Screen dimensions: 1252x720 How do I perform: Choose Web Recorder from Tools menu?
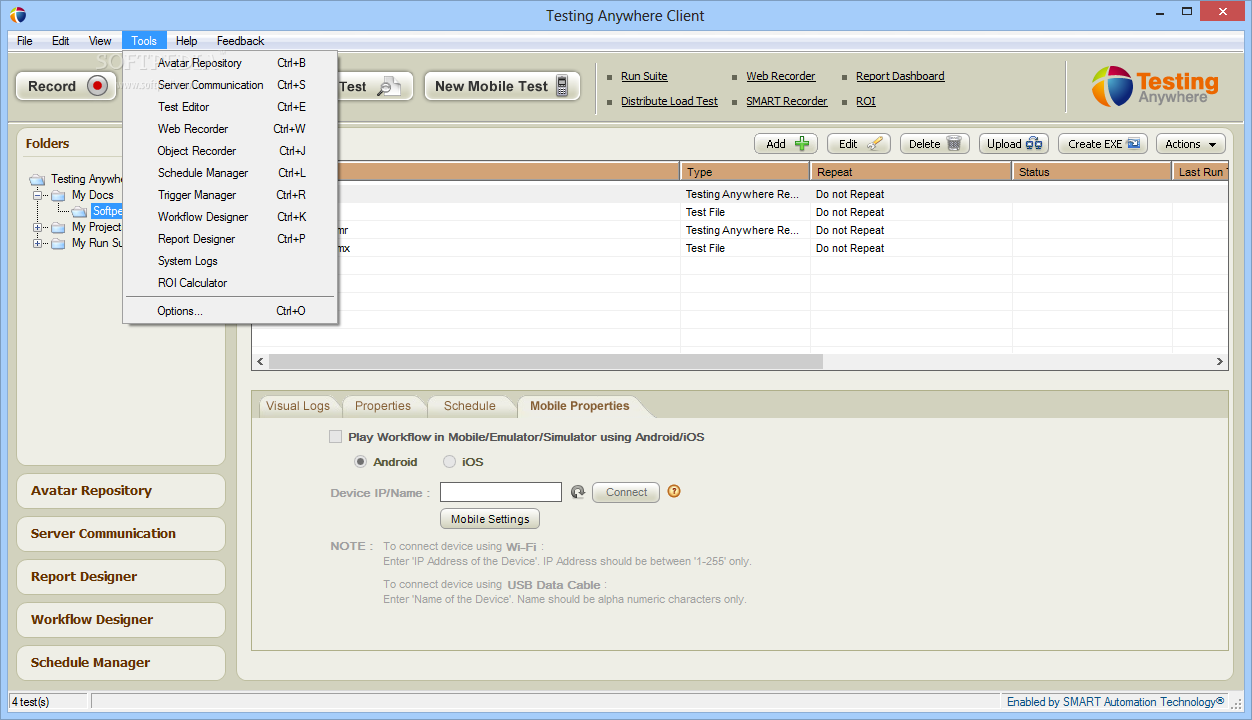[x=231, y=129]
